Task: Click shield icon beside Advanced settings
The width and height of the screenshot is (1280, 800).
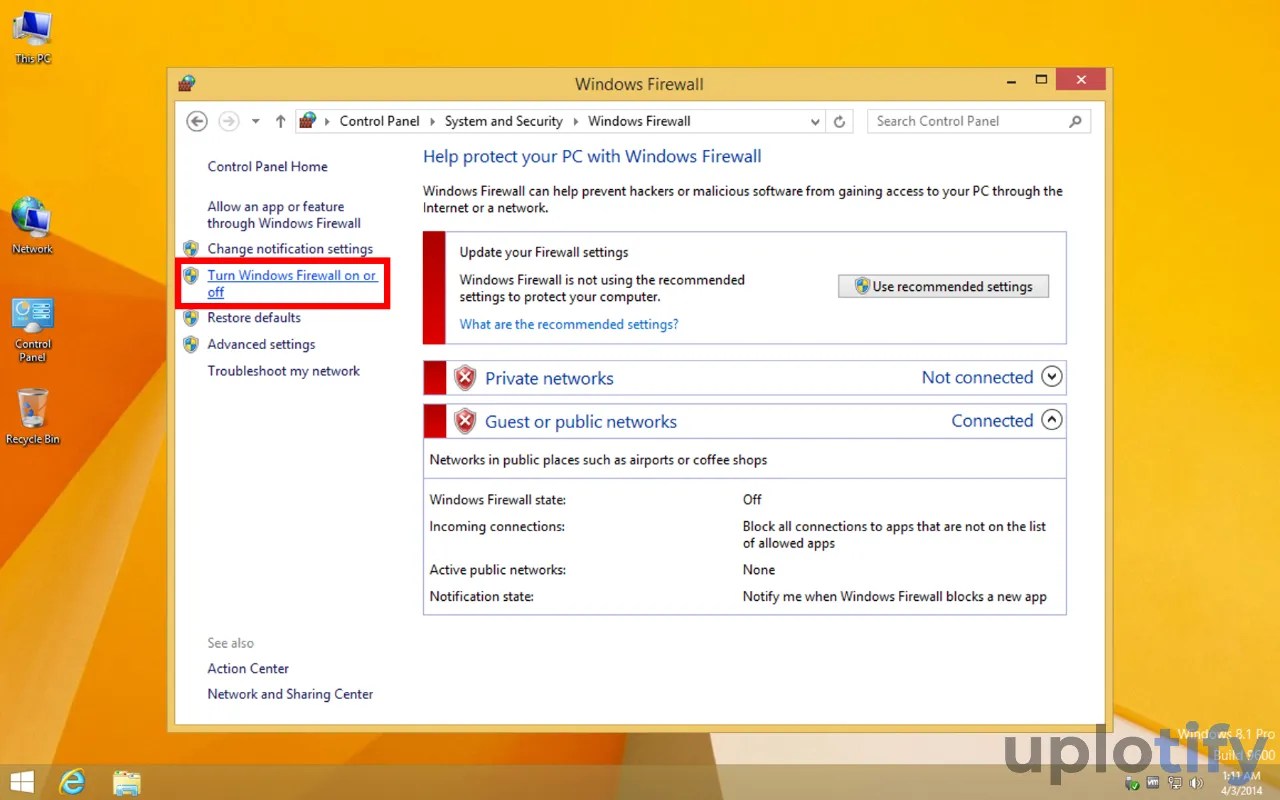Action: 191,344
